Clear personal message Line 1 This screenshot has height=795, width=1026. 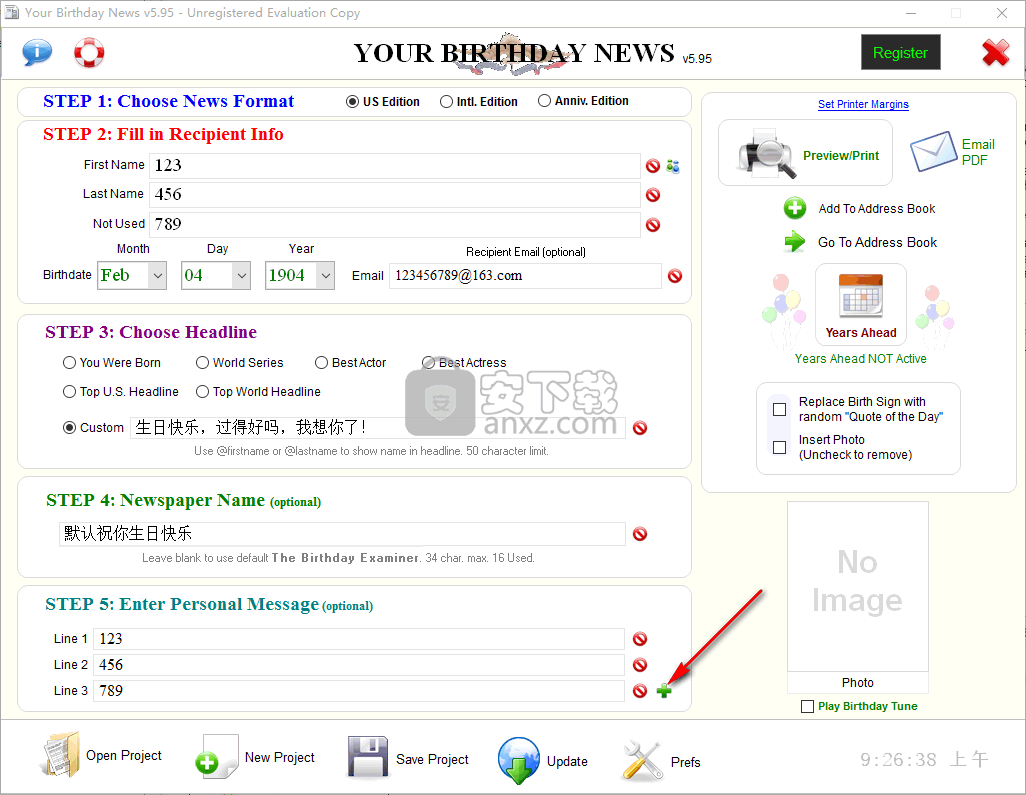click(640, 639)
